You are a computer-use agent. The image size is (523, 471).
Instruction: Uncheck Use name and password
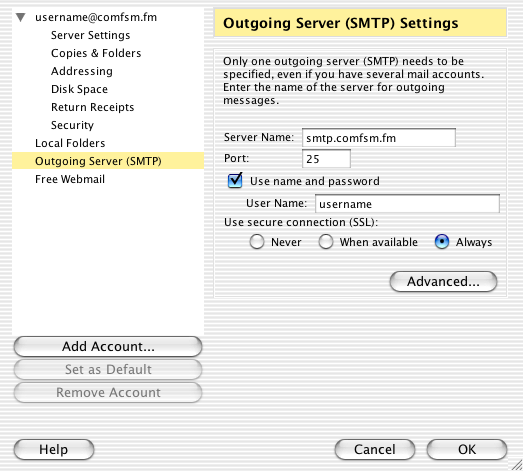[x=235, y=181]
